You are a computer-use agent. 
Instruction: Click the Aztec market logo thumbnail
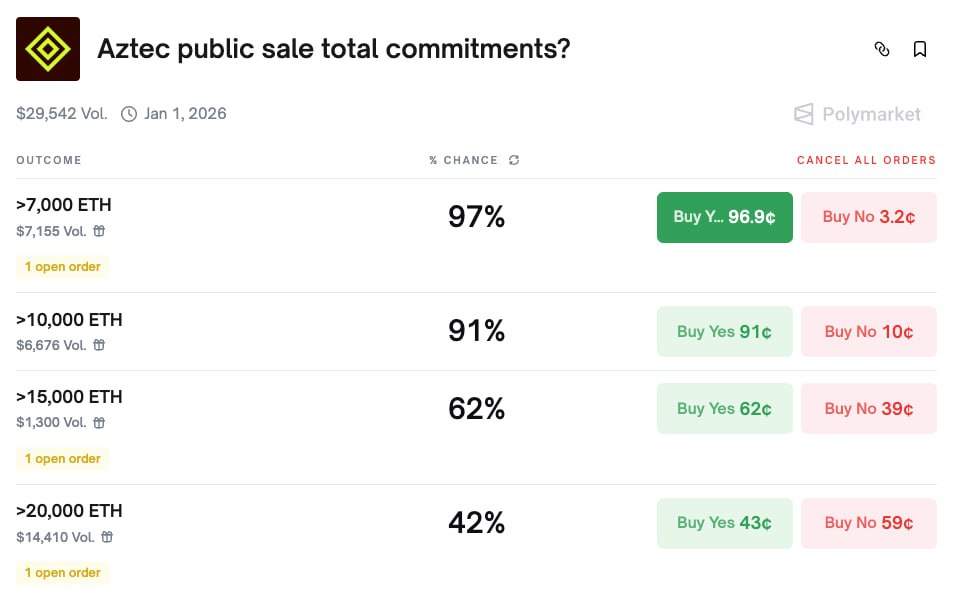48,49
